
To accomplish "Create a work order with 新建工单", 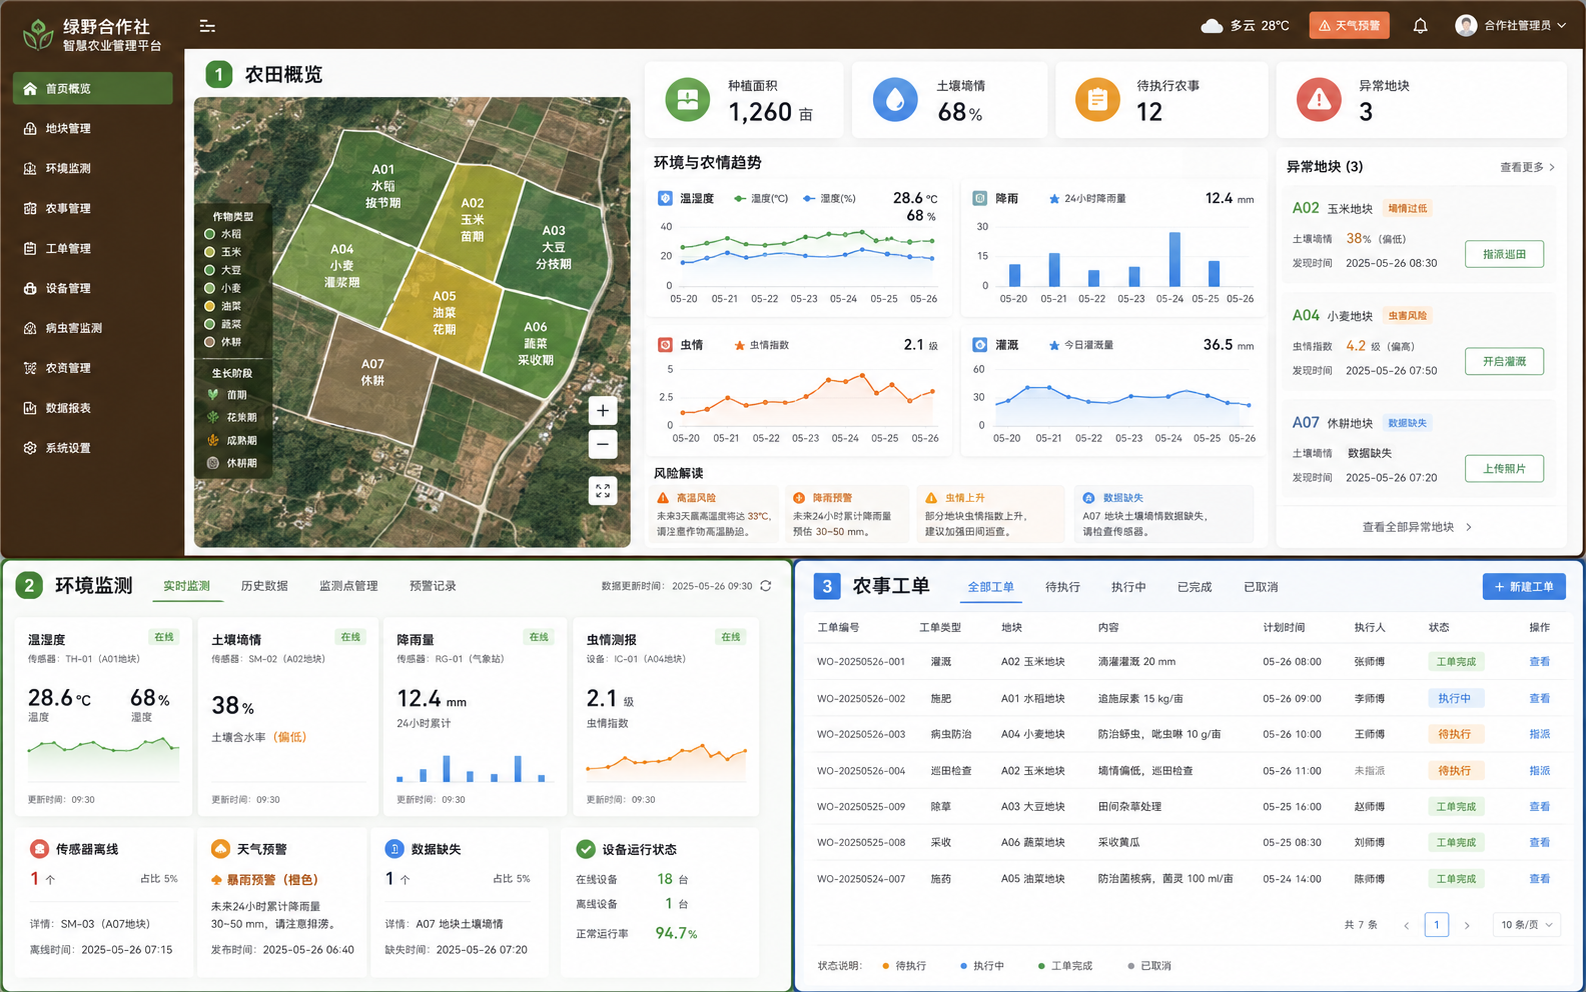I will point(1524,587).
